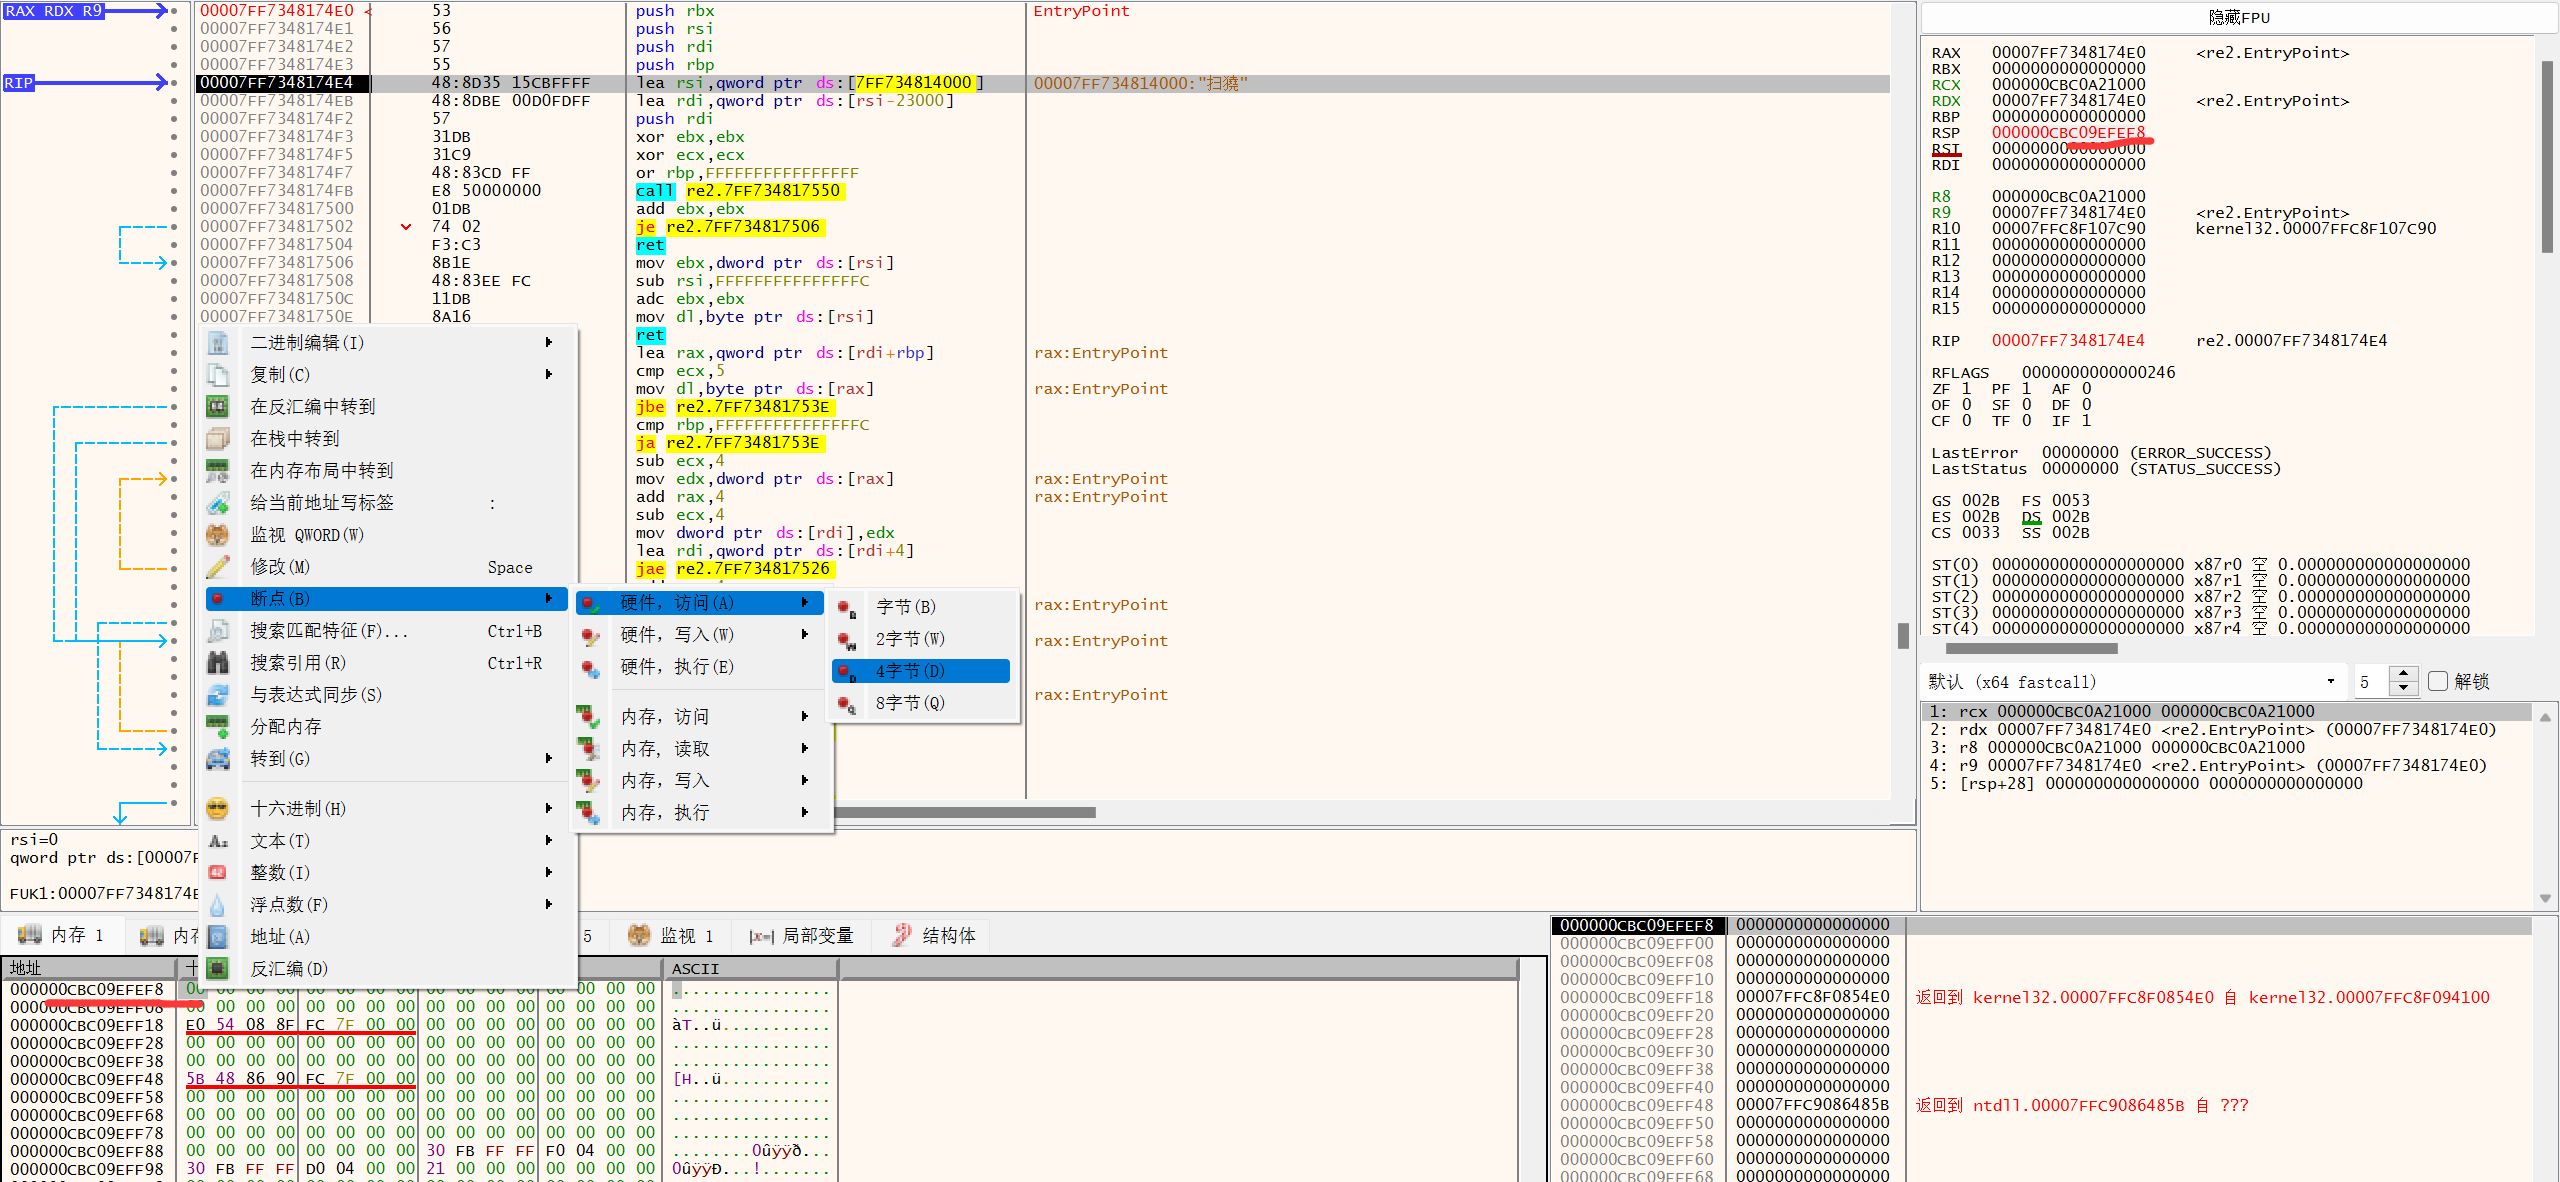
Task: Click the hardware write (硬件, 写入) breakpoint icon
Action: coord(591,636)
